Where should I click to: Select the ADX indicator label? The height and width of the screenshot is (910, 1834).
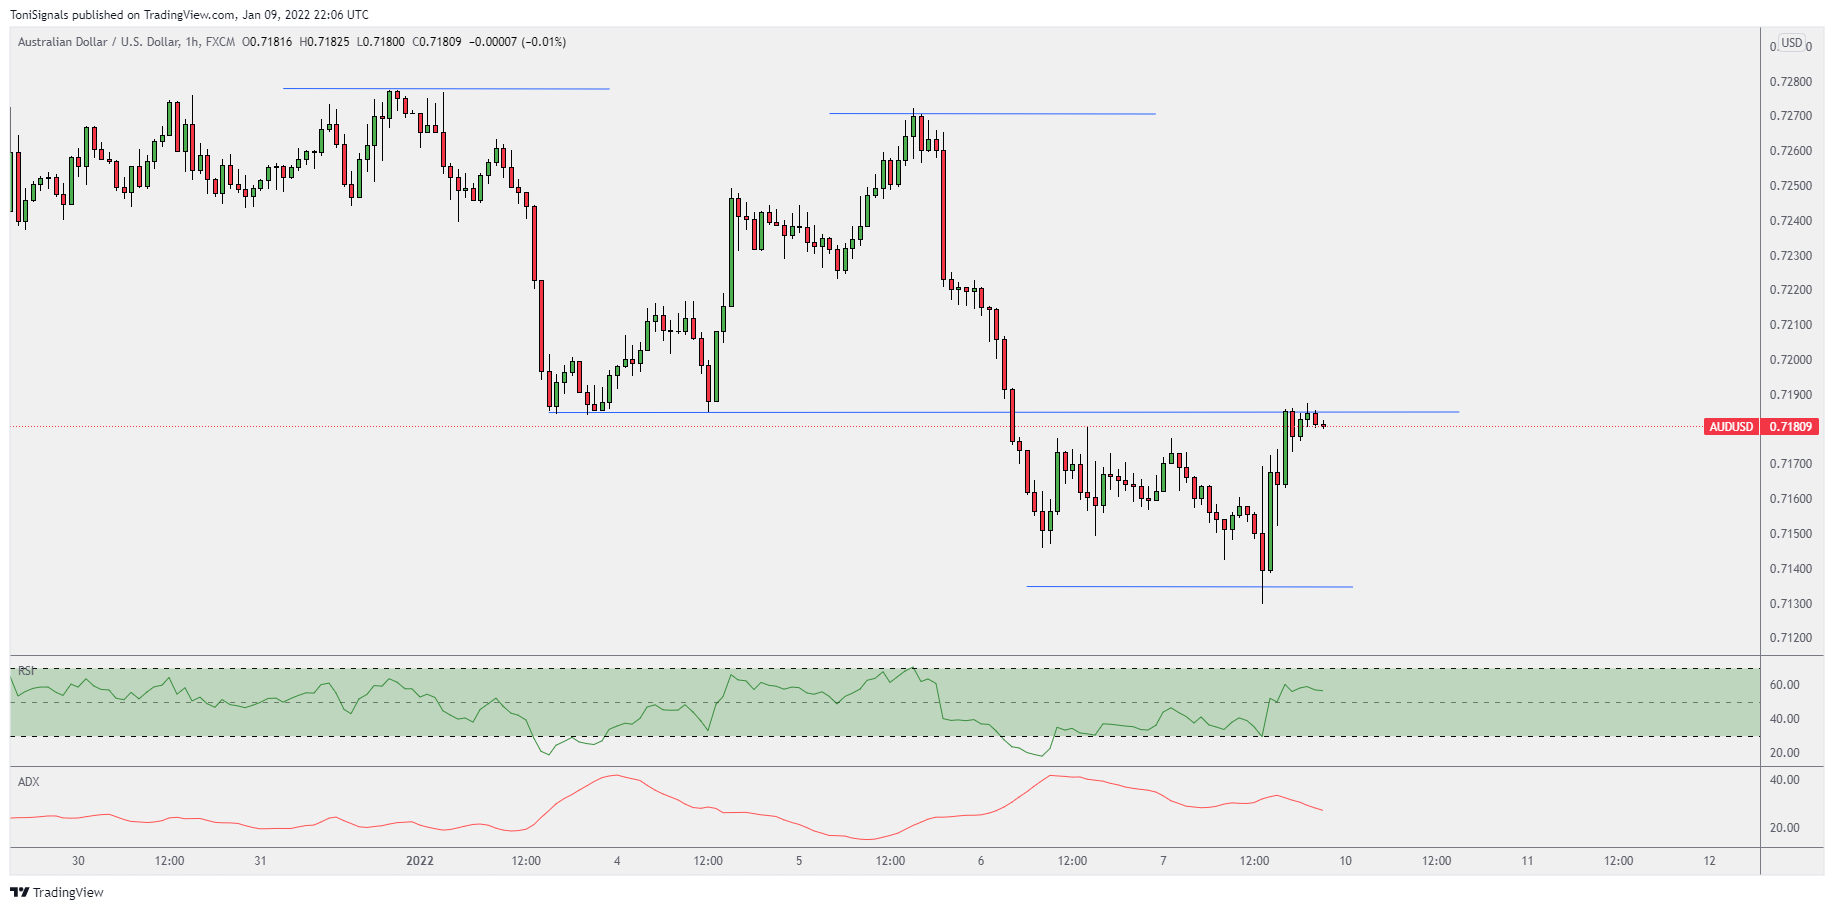click(x=29, y=782)
